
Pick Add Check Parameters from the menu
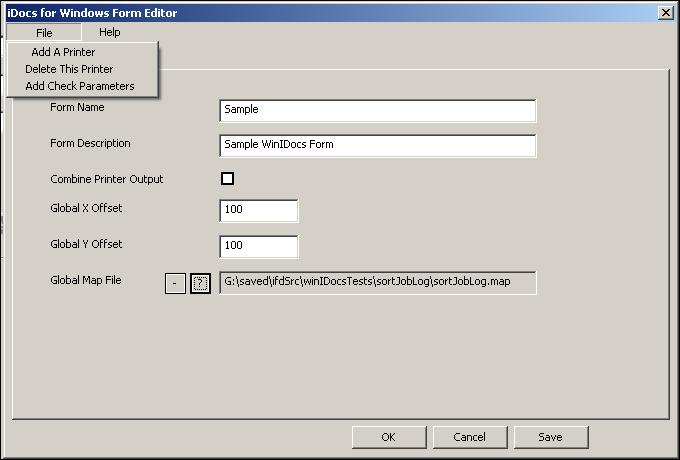[82, 86]
